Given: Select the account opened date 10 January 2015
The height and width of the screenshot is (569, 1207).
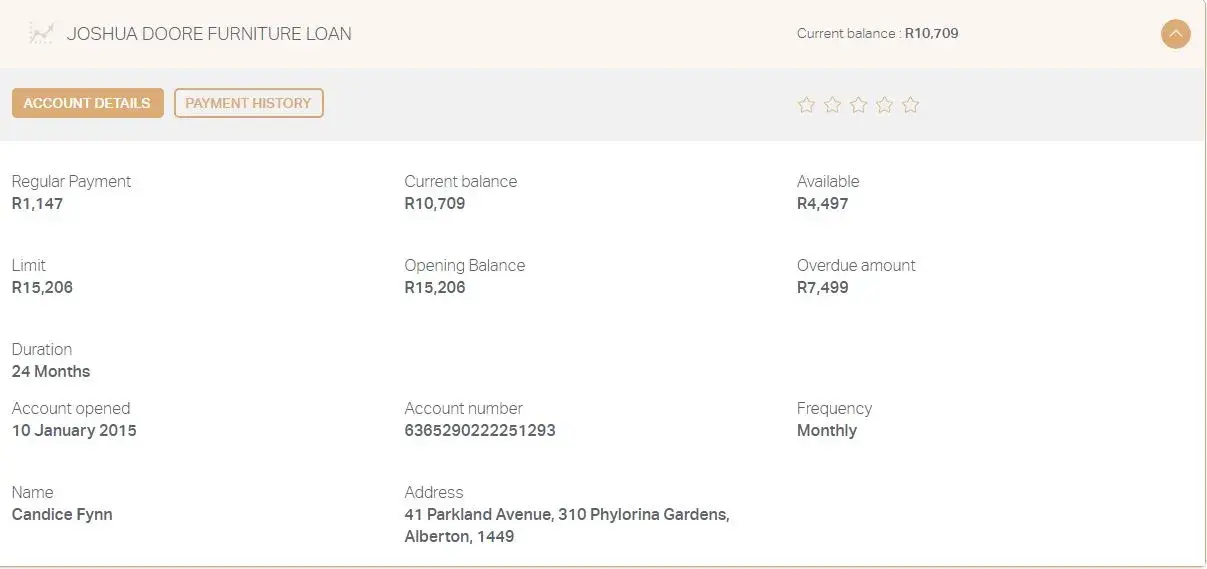Looking at the screenshot, I should pos(74,431).
